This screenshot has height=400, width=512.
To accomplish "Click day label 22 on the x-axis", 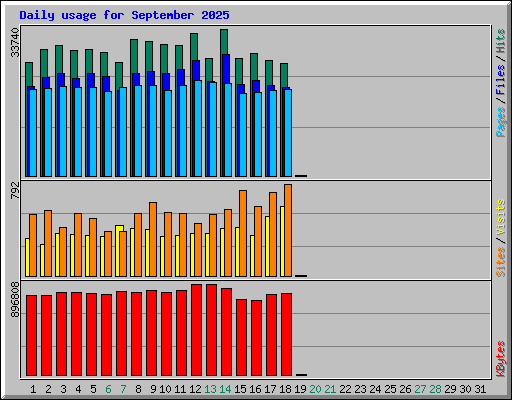I will (x=345, y=389).
